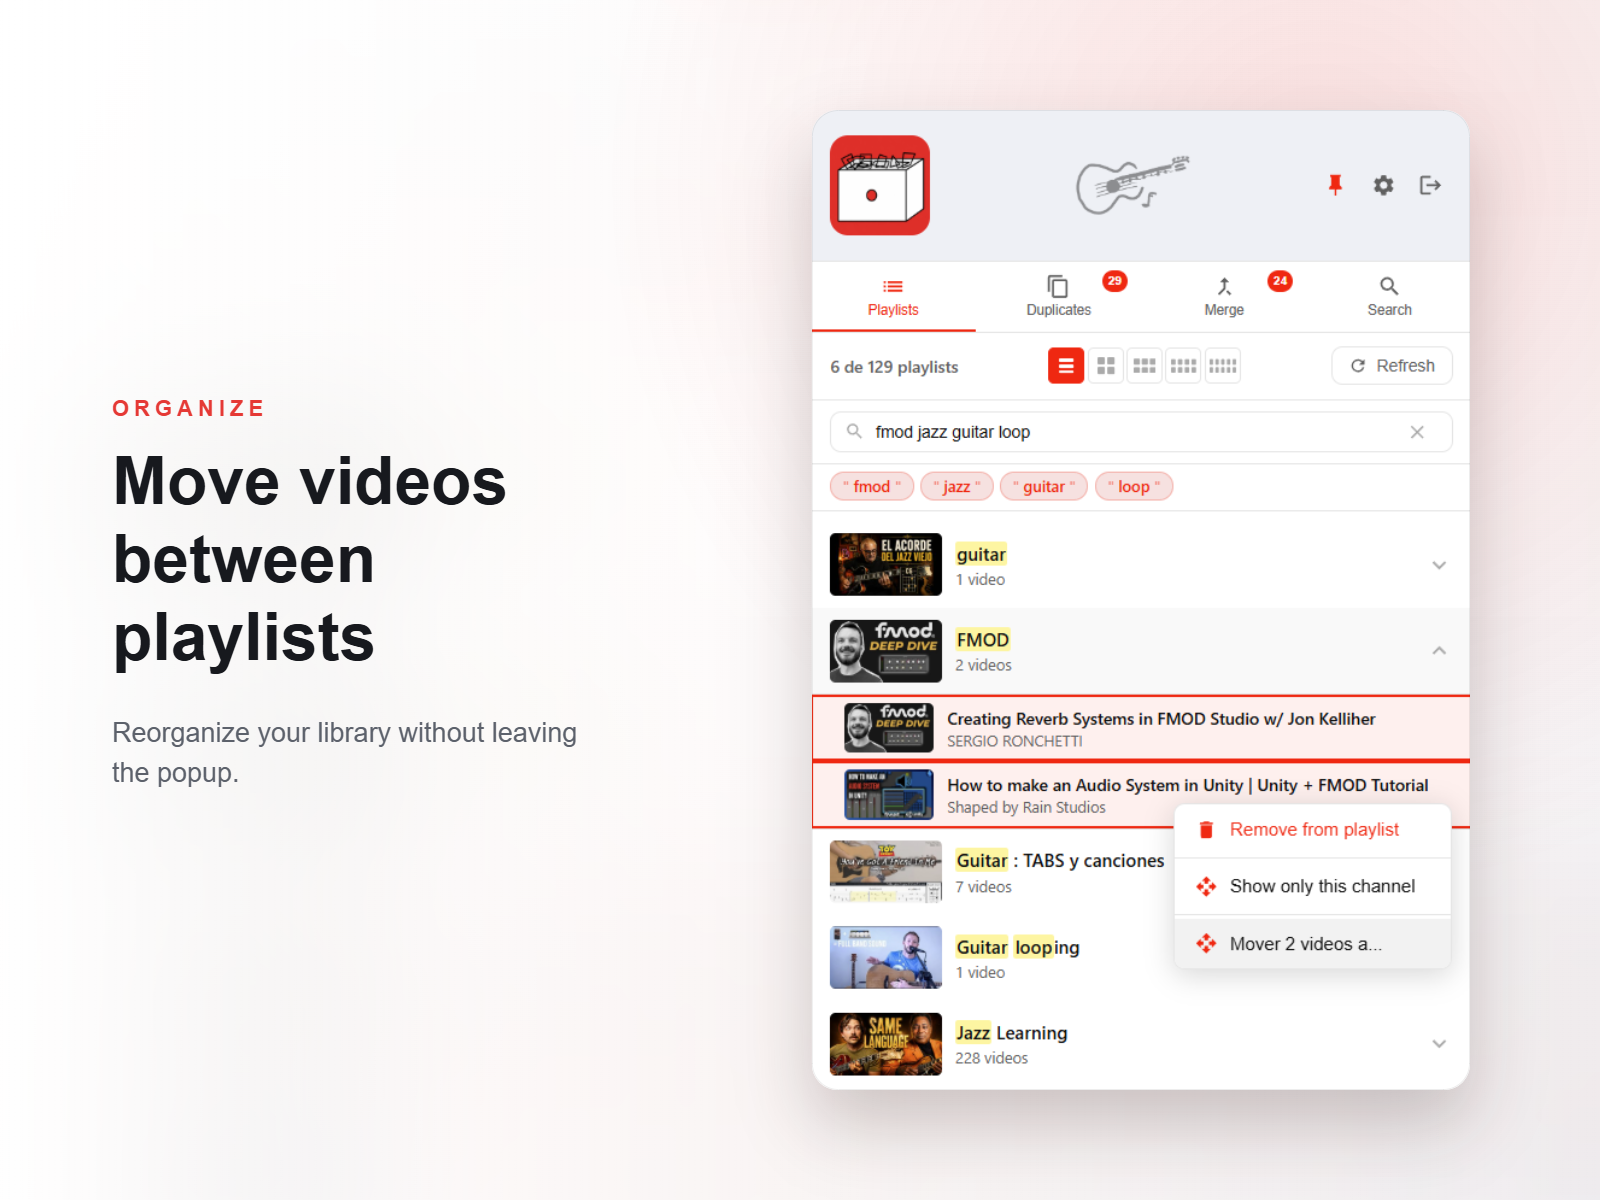Choose Mover 2 videos a... option
The height and width of the screenshot is (1200, 1600).
(x=1313, y=944)
